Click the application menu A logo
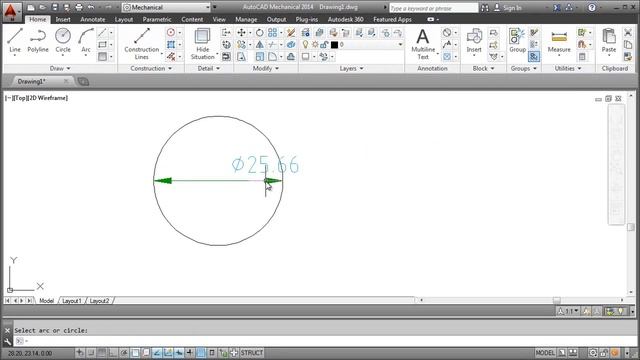The image size is (640, 360). click(x=11, y=11)
